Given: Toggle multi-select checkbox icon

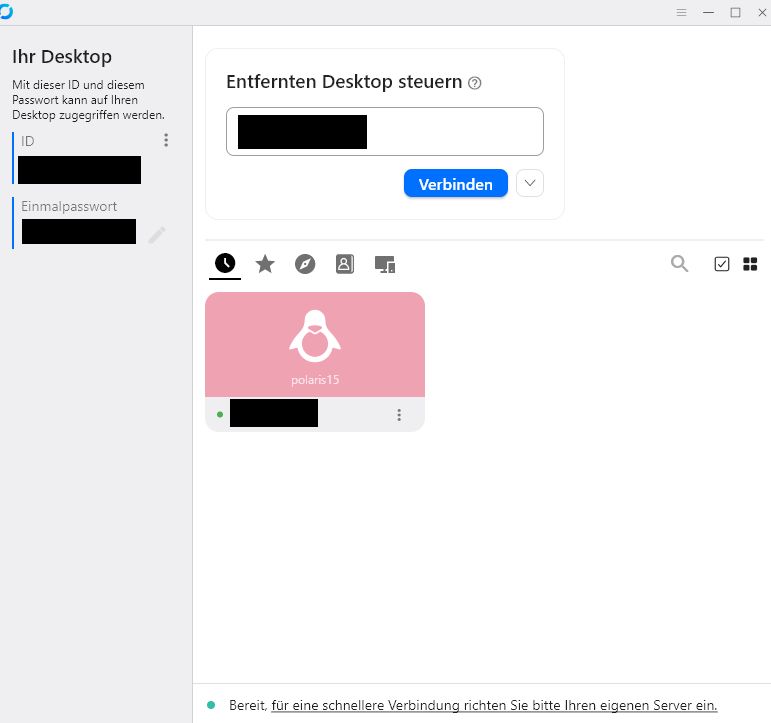Looking at the screenshot, I should [x=721, y=264].
